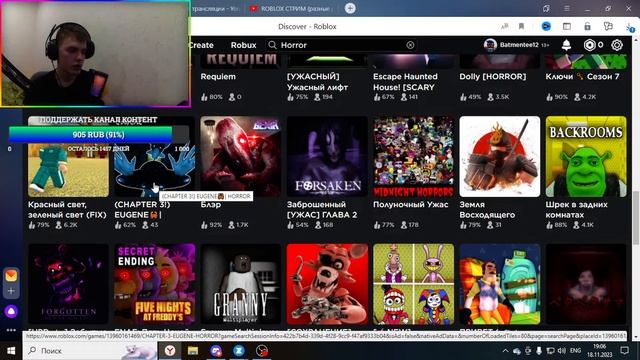Open the Batmentee12 profile avatar
This screenshot has width=640, height=360.
490,45
